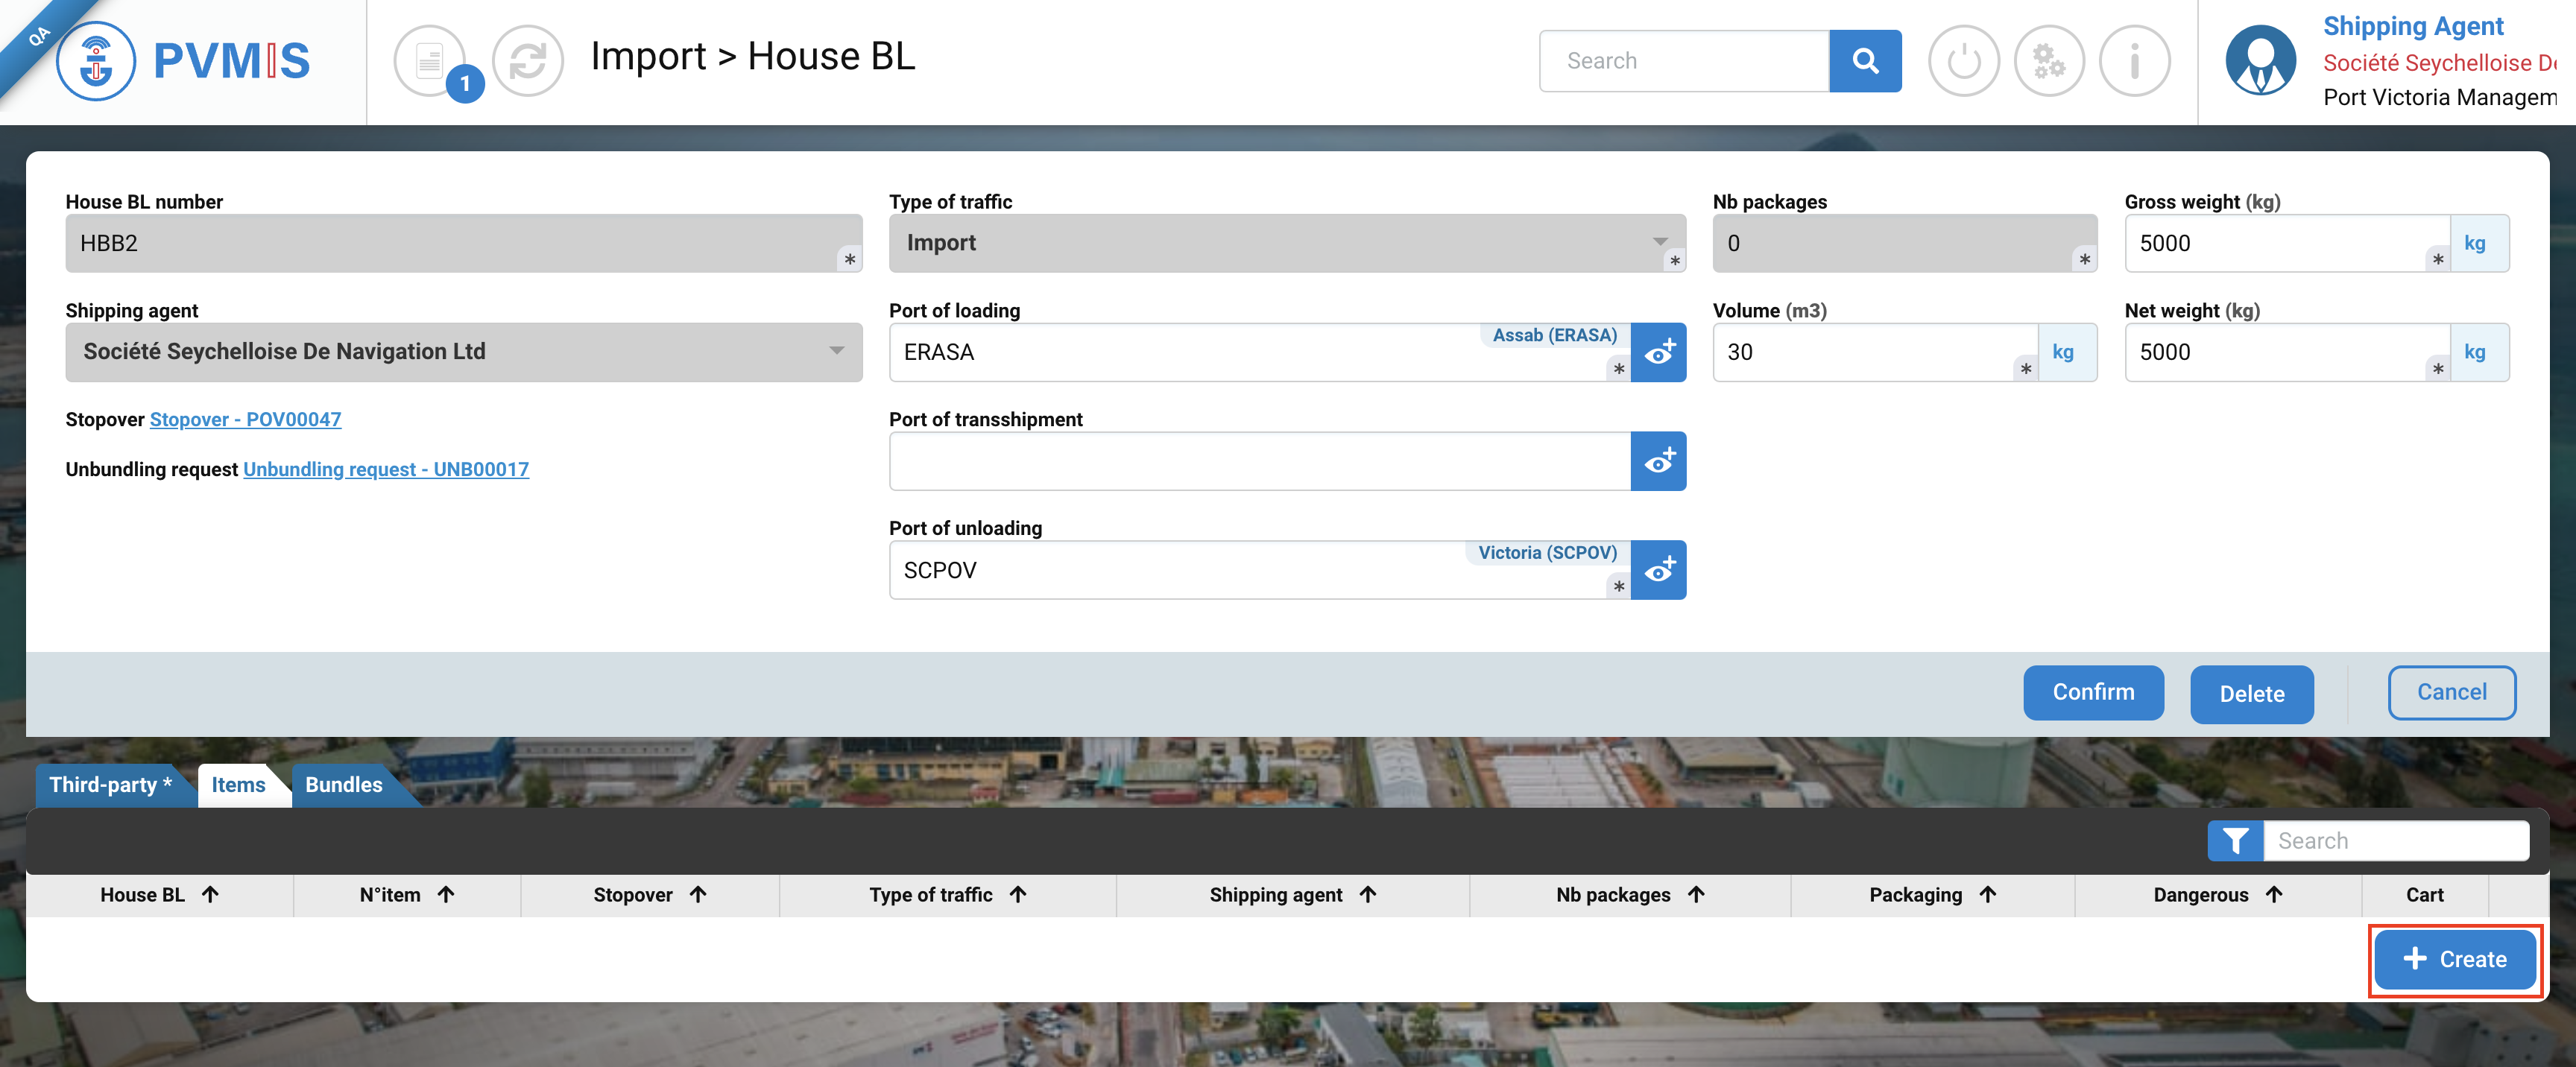Click the Port of transshipment input field
Viewport: 2576px width, 1067px height.
(x=1258, y=461)
